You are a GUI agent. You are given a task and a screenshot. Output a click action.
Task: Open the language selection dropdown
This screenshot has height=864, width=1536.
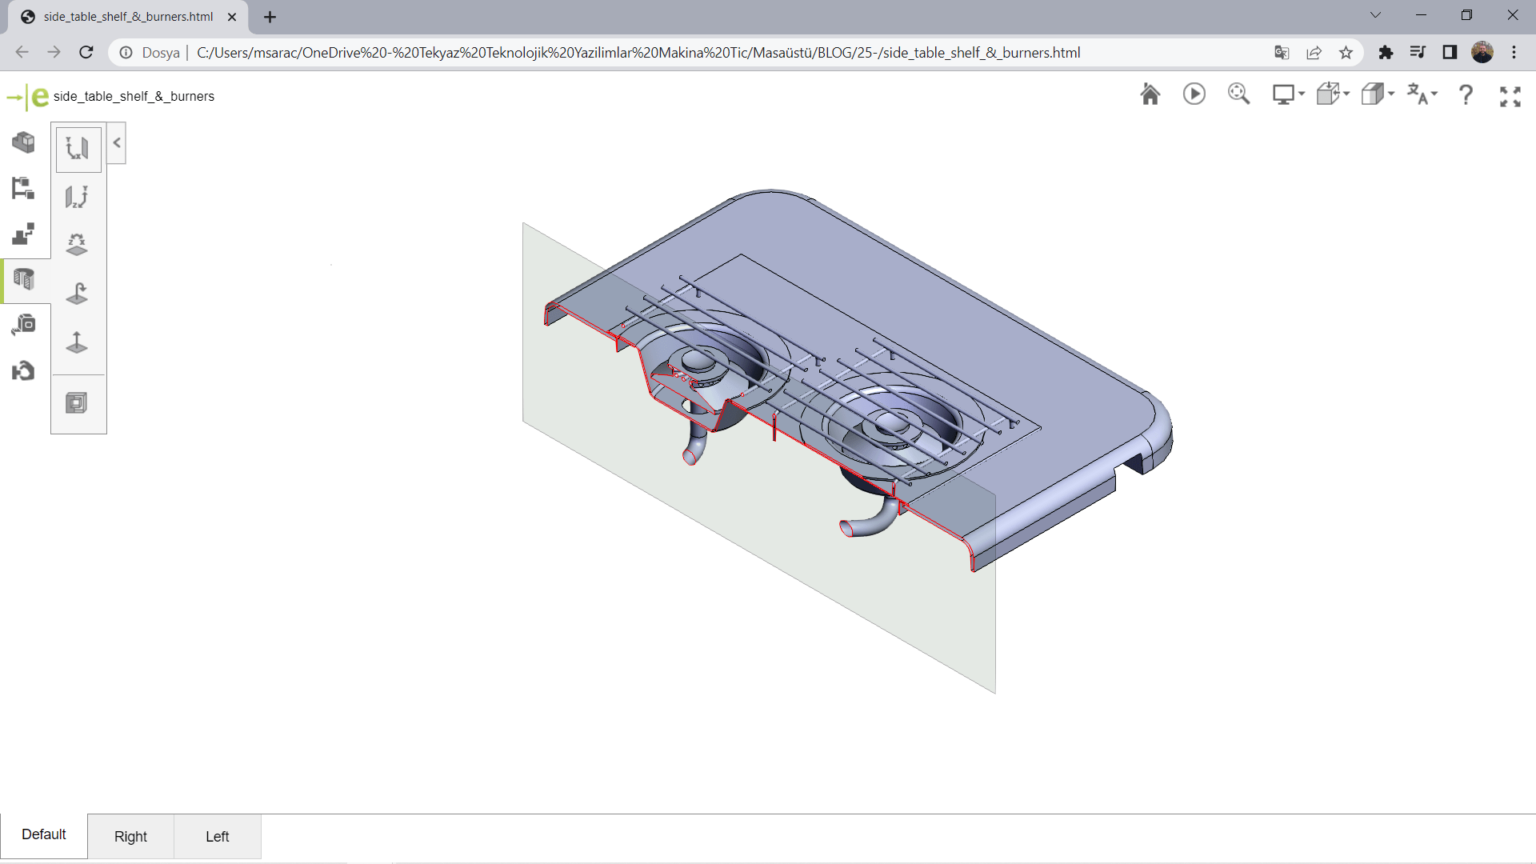[x=1421, y=94]
